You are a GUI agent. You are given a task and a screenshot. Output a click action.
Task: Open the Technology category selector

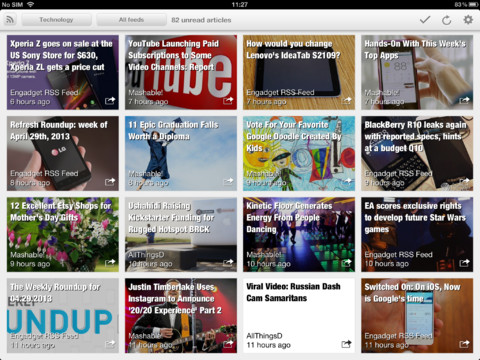coord(56,20)
